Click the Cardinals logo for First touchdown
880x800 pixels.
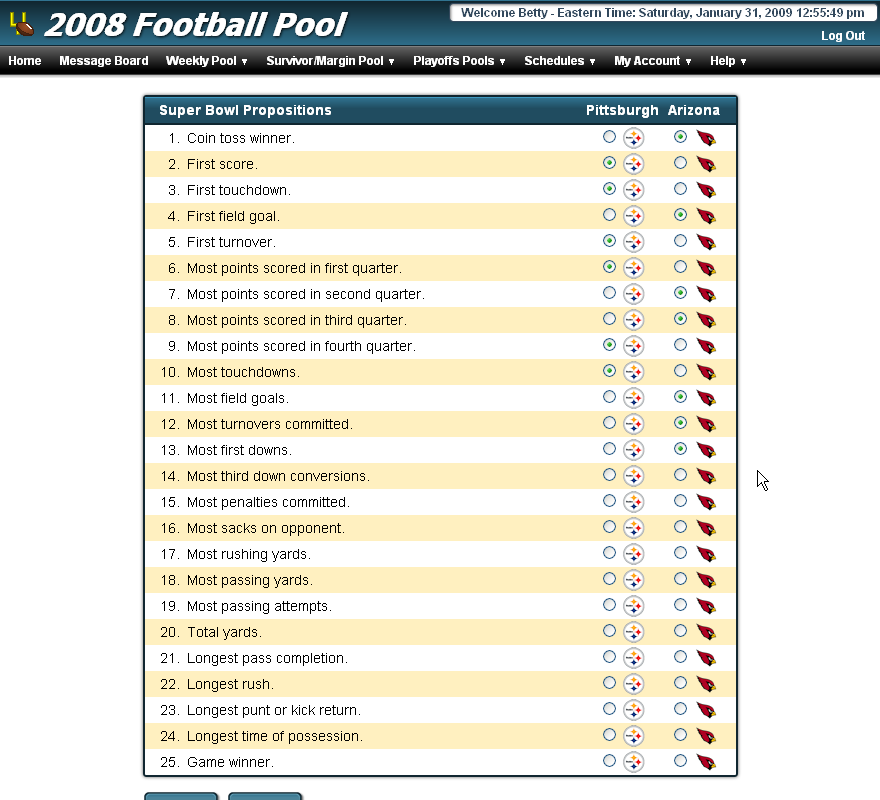tap(706, 190)
